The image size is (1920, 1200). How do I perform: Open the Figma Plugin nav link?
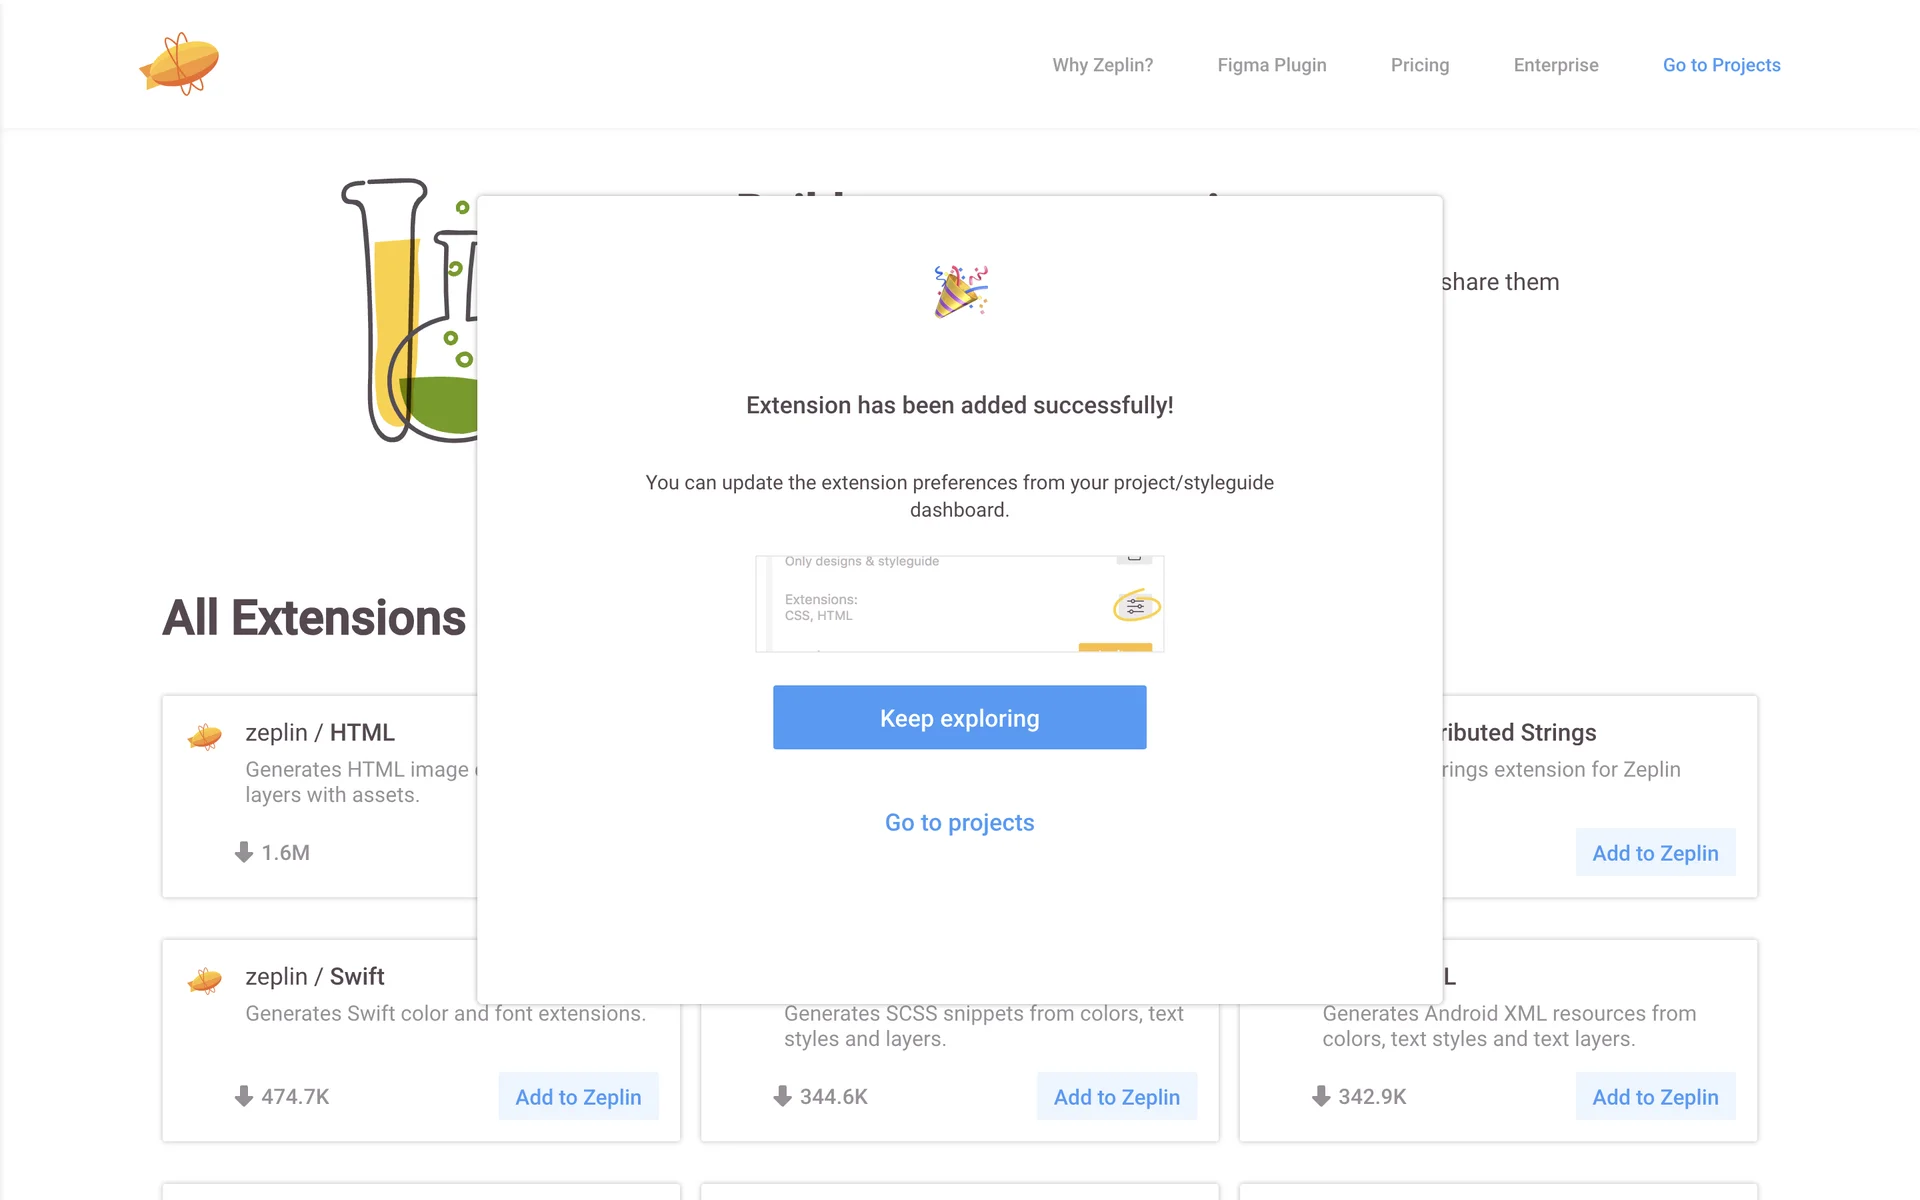(1271, 65)
